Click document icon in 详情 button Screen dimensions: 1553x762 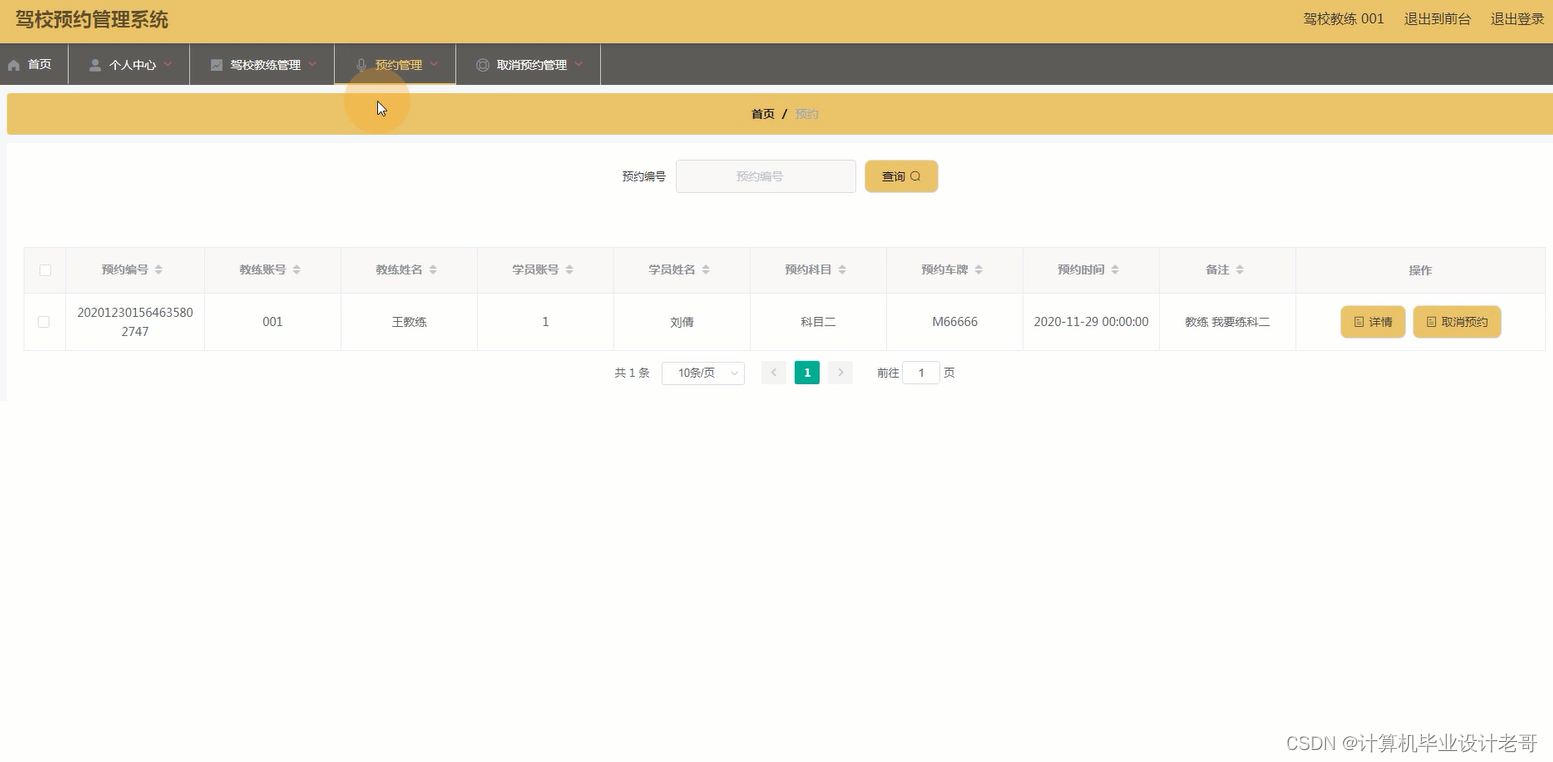point(1359,322)
